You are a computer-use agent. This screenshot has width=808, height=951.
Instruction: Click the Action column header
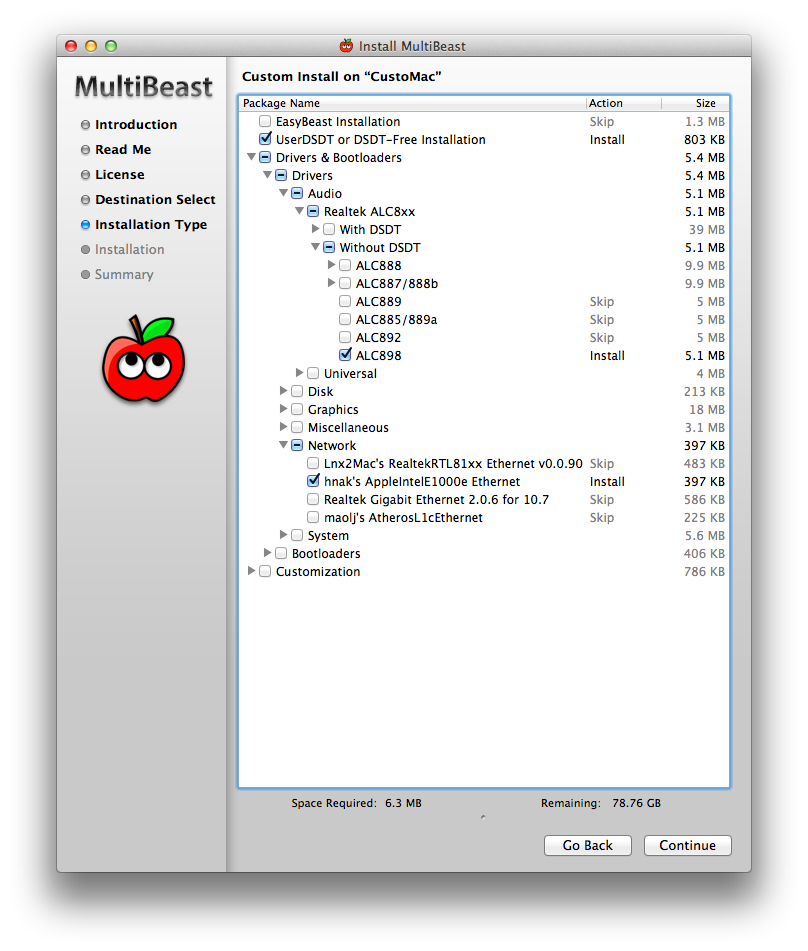click(624, 103)
